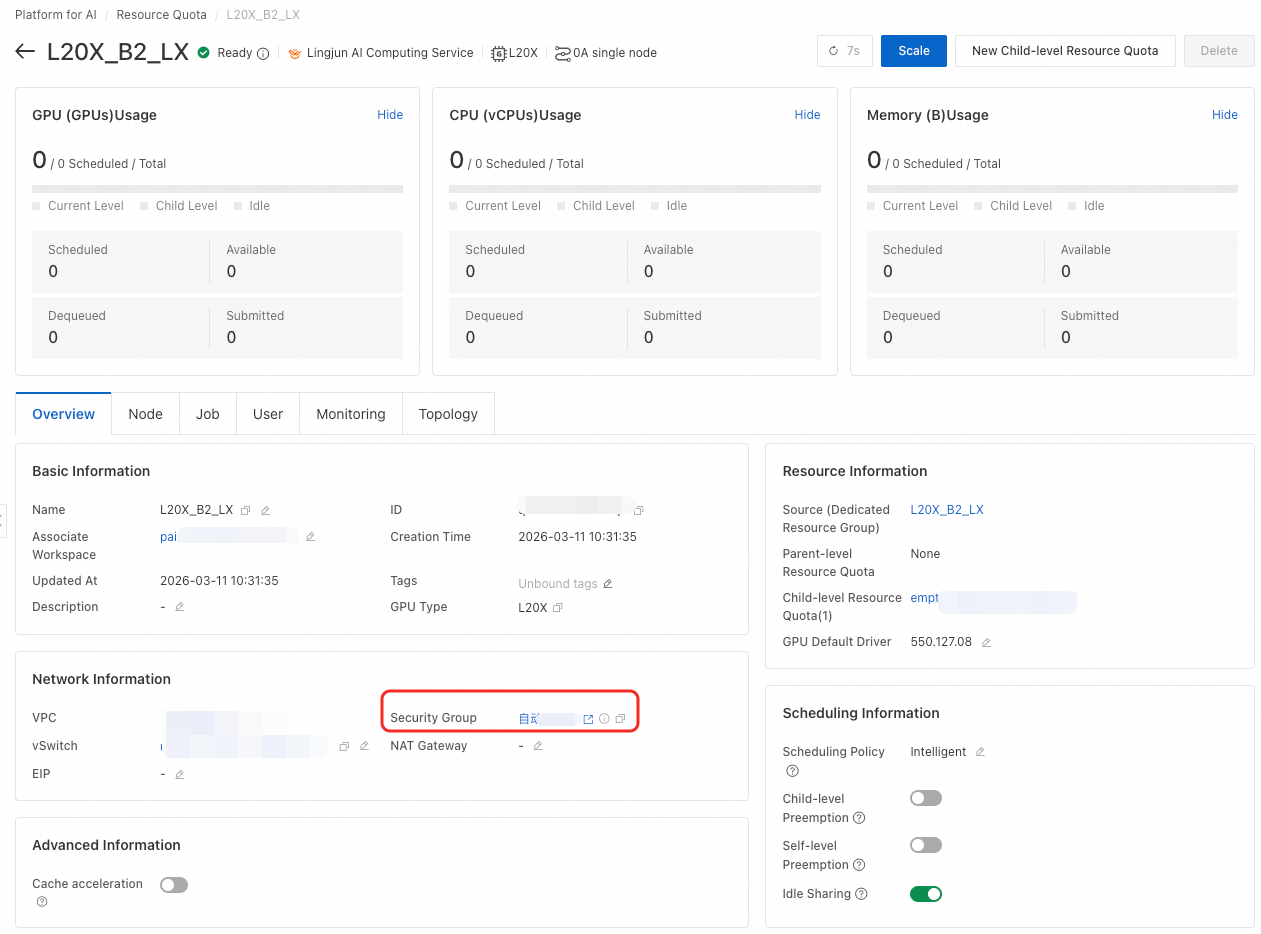Edit the Description field with pencil icon
Screen dimensions: 1261x934
tap(180, 607)
